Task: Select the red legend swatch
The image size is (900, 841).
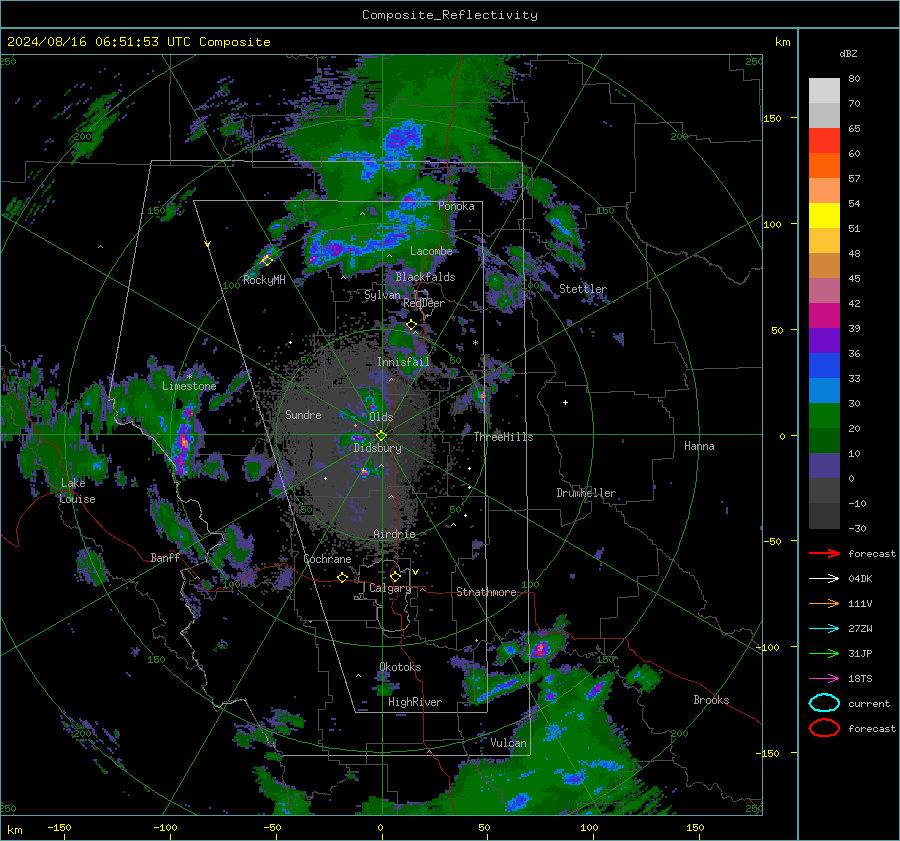Action: [x=824, y=141]
